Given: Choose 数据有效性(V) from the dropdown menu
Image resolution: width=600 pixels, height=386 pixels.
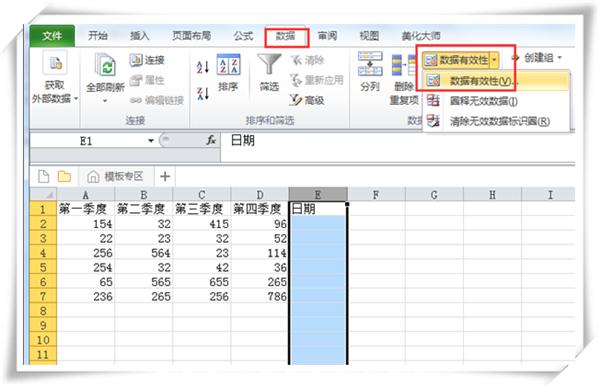Looking at the screenshot, I should pyautogui.click(x=496, y=81).
